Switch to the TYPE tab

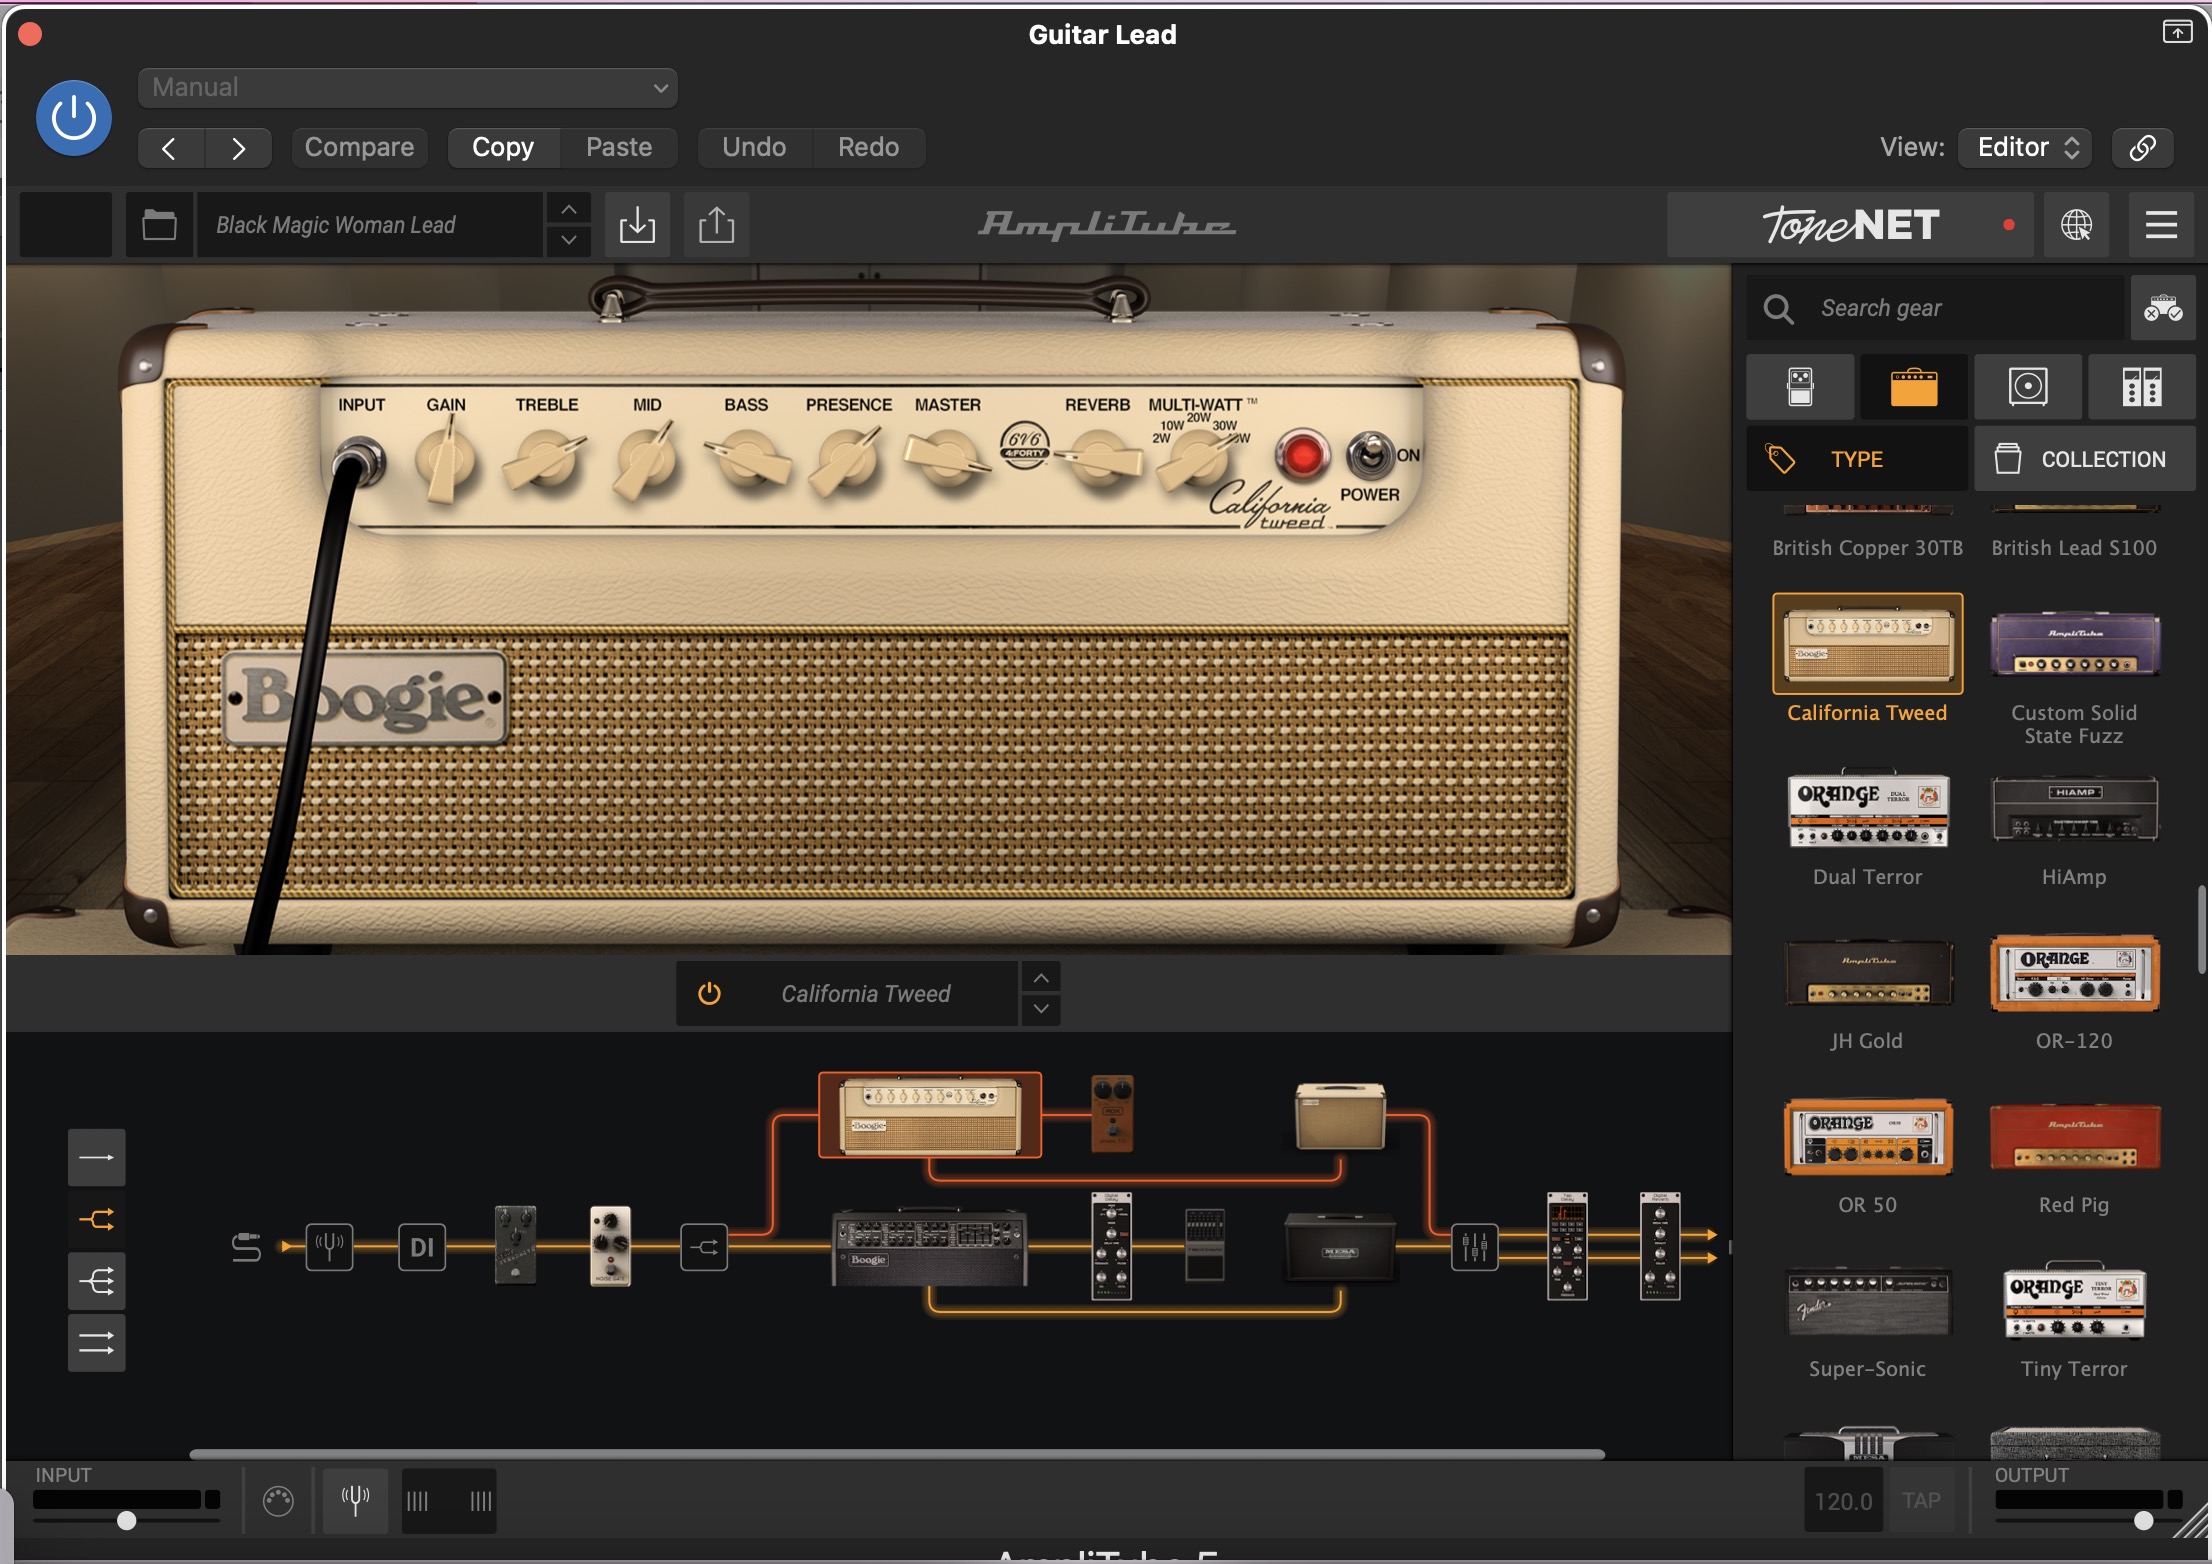[1857, 459]
